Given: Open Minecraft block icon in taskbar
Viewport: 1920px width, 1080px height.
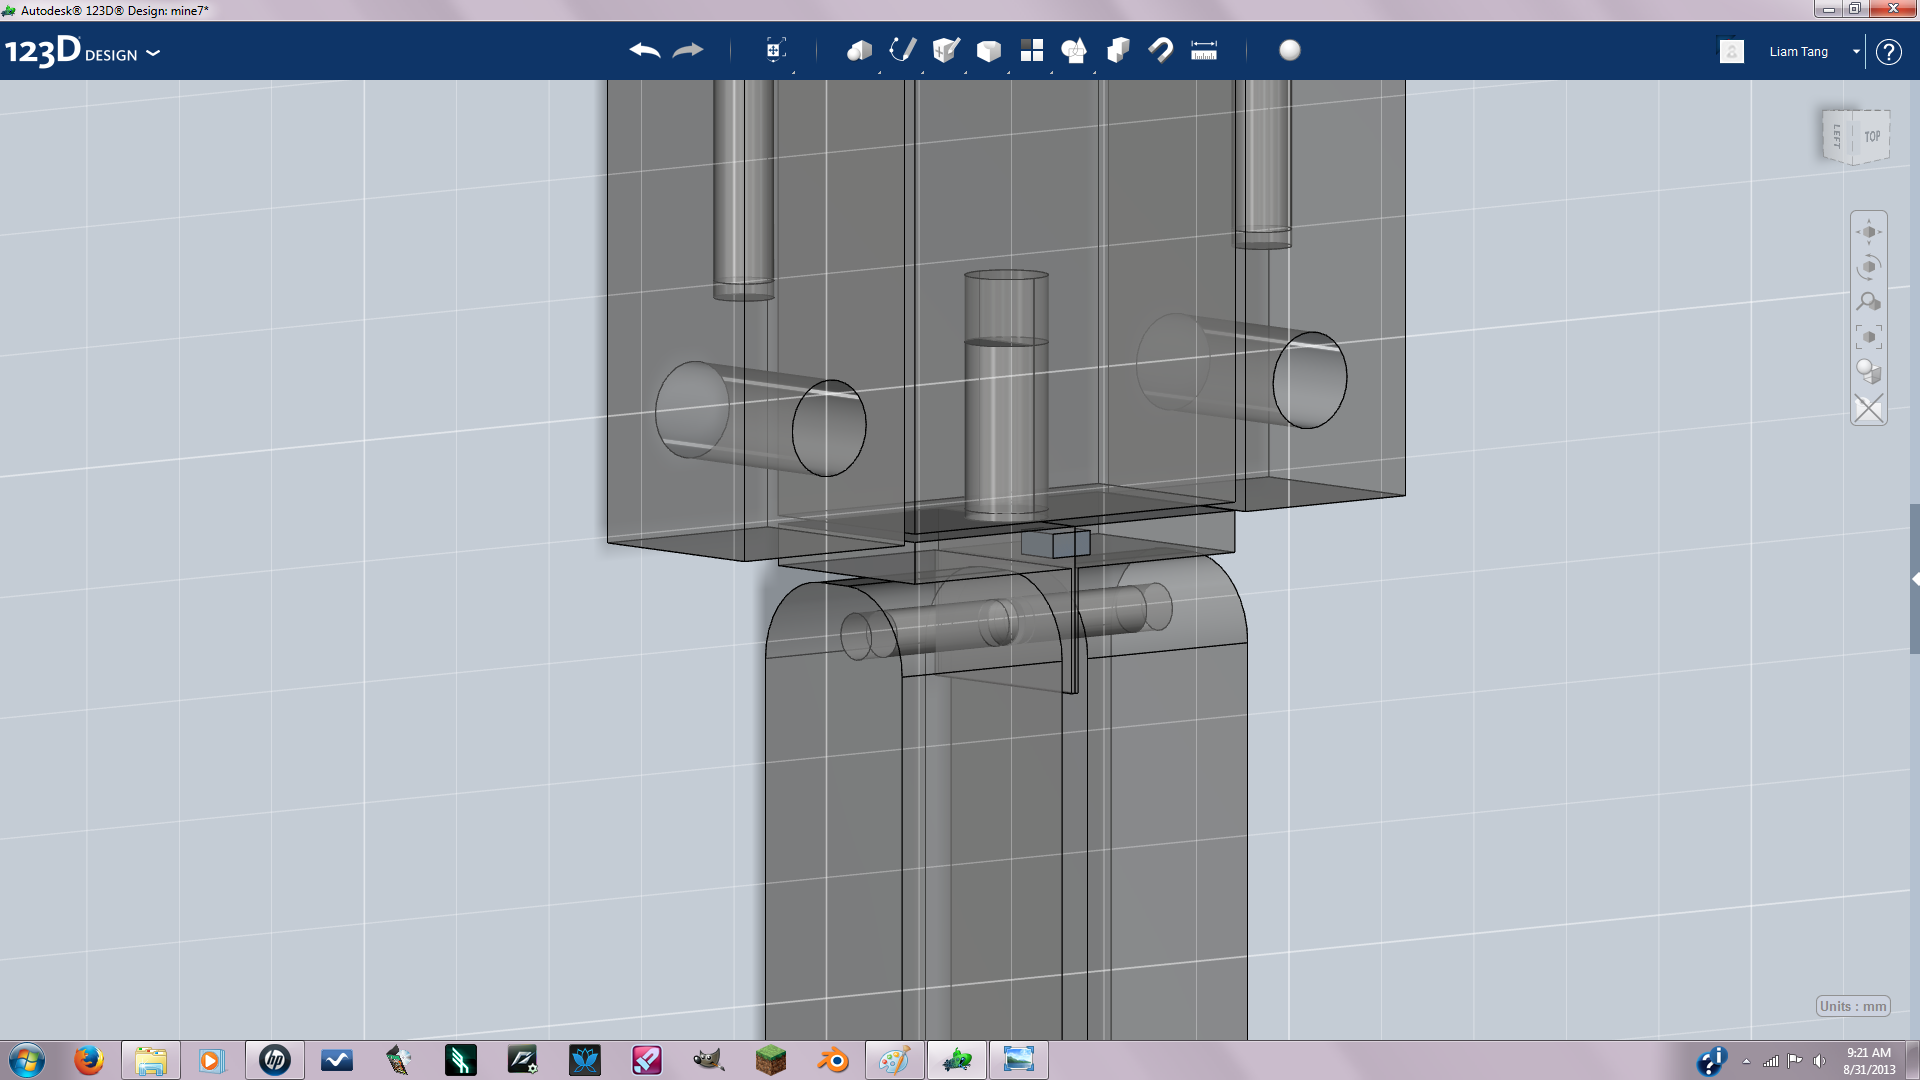Looking at the screenshot, I should [771, 1060].
